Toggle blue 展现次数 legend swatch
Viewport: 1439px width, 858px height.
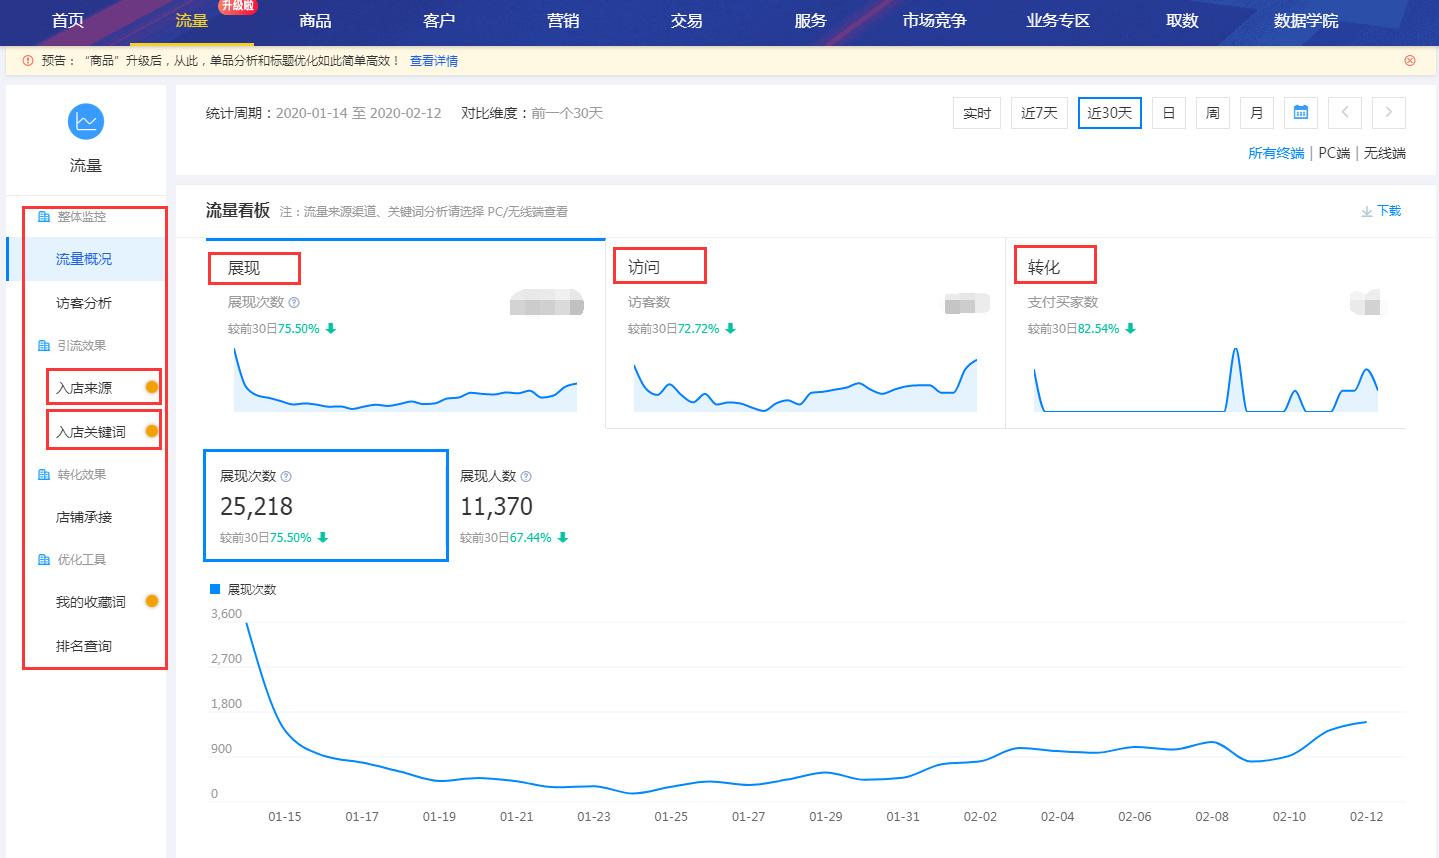215,589
